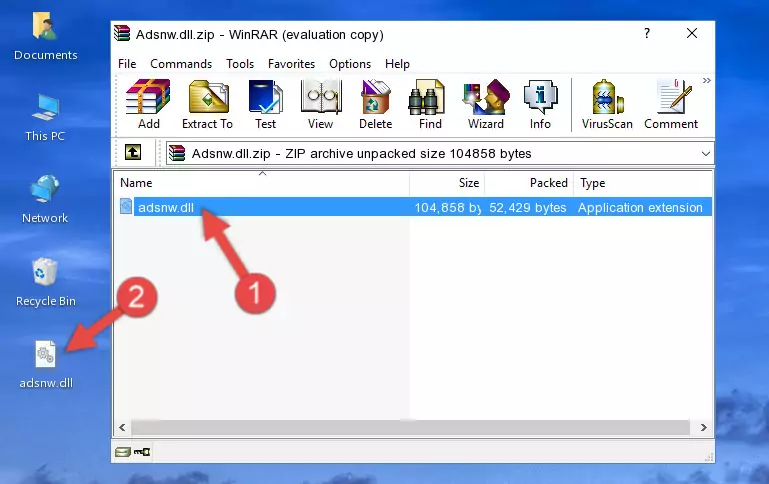Click the WinRAR title bar icon
This screenshot has width=769, height=484.
(122, 34)
